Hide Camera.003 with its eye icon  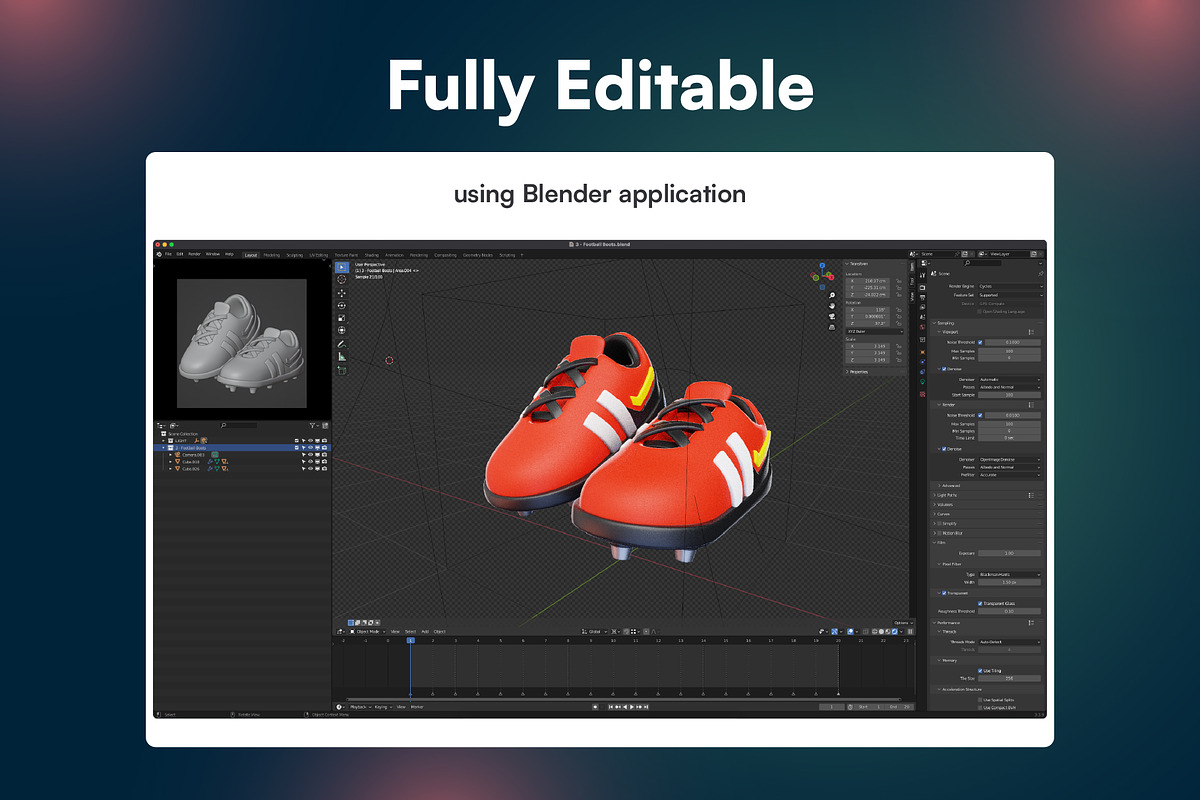[x=310, y=455]
